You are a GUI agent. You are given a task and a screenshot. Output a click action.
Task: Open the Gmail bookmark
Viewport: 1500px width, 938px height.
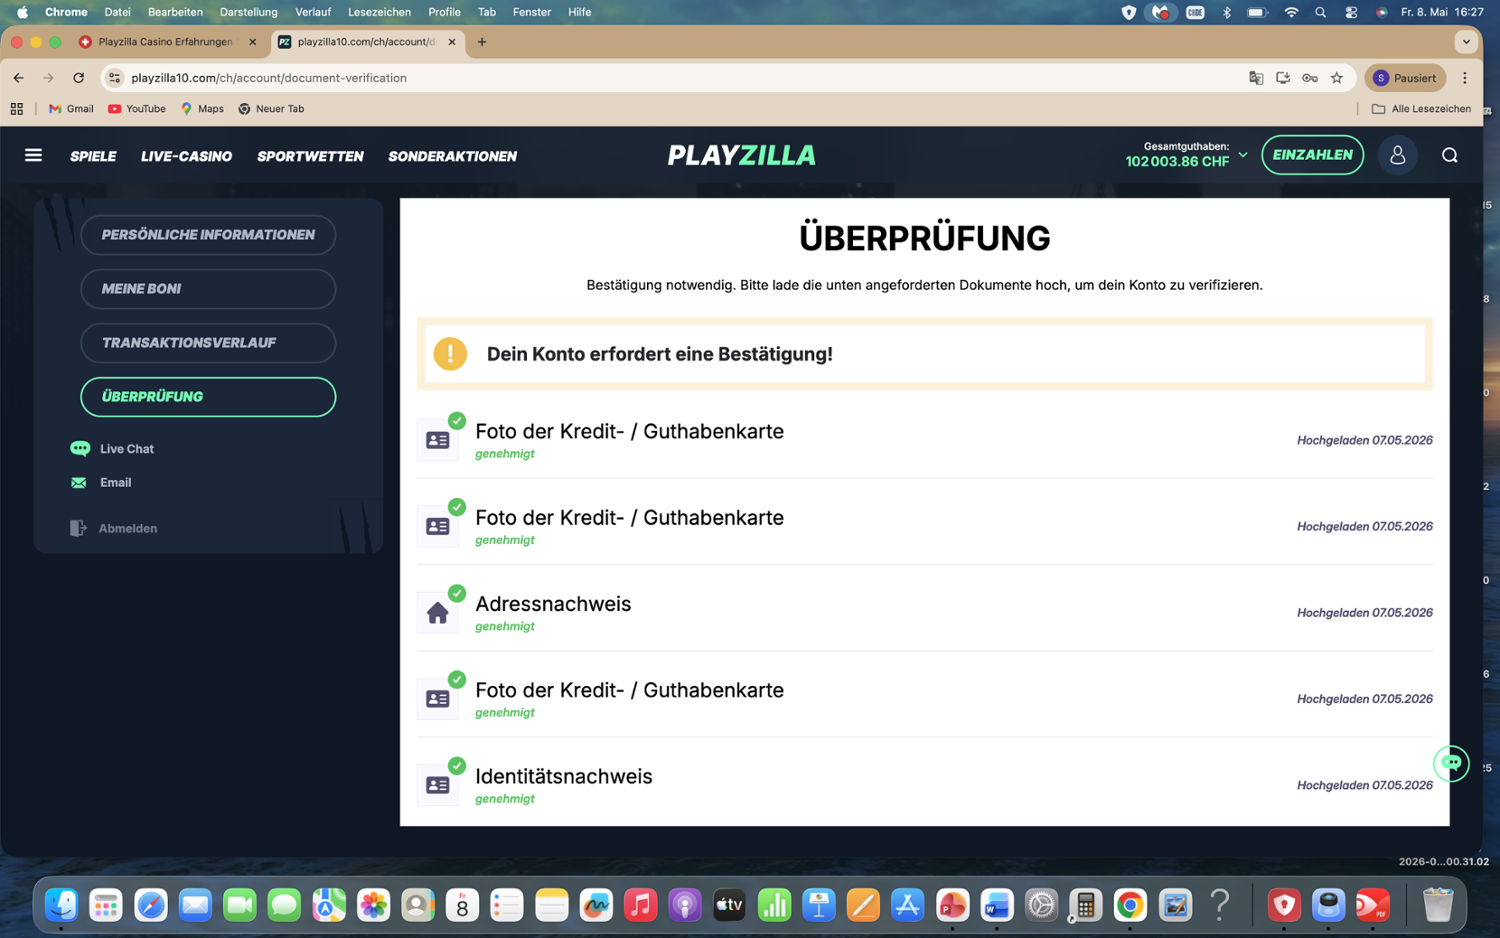[71, 109]
